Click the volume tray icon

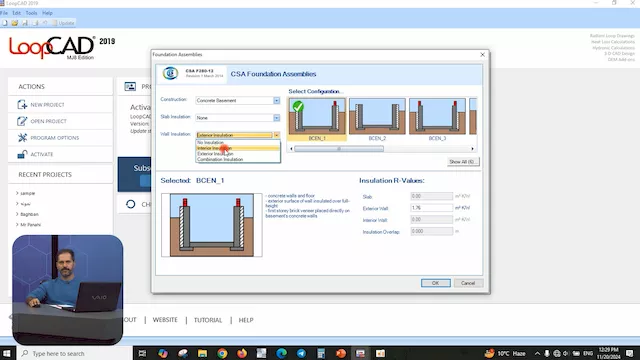[x=566, y=353]
